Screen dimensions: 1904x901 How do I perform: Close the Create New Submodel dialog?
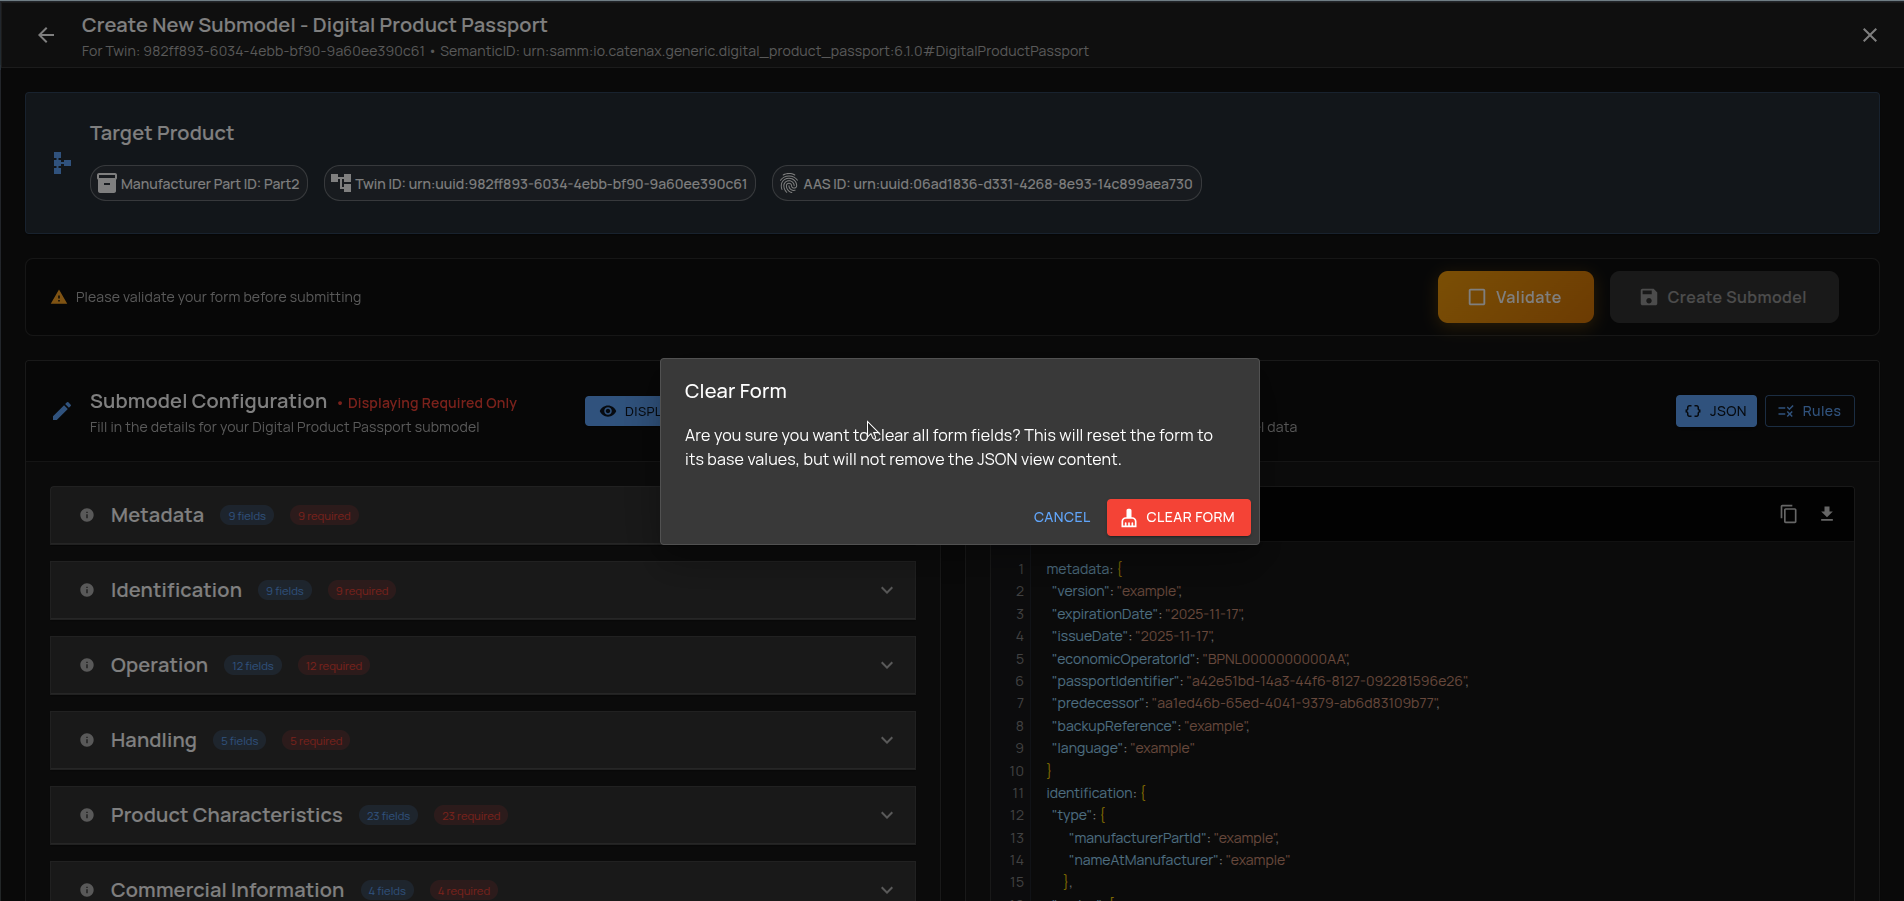coord(1869,35)
